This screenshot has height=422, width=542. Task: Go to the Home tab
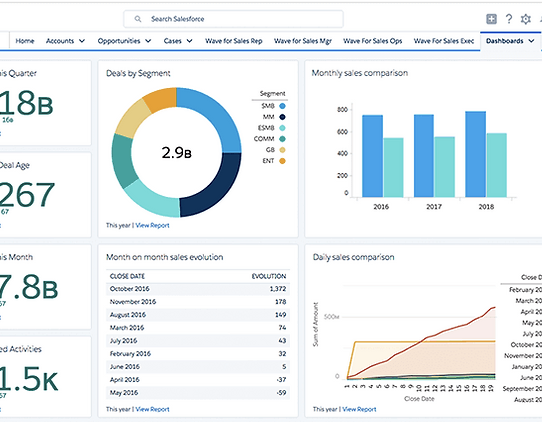(25, 41)
